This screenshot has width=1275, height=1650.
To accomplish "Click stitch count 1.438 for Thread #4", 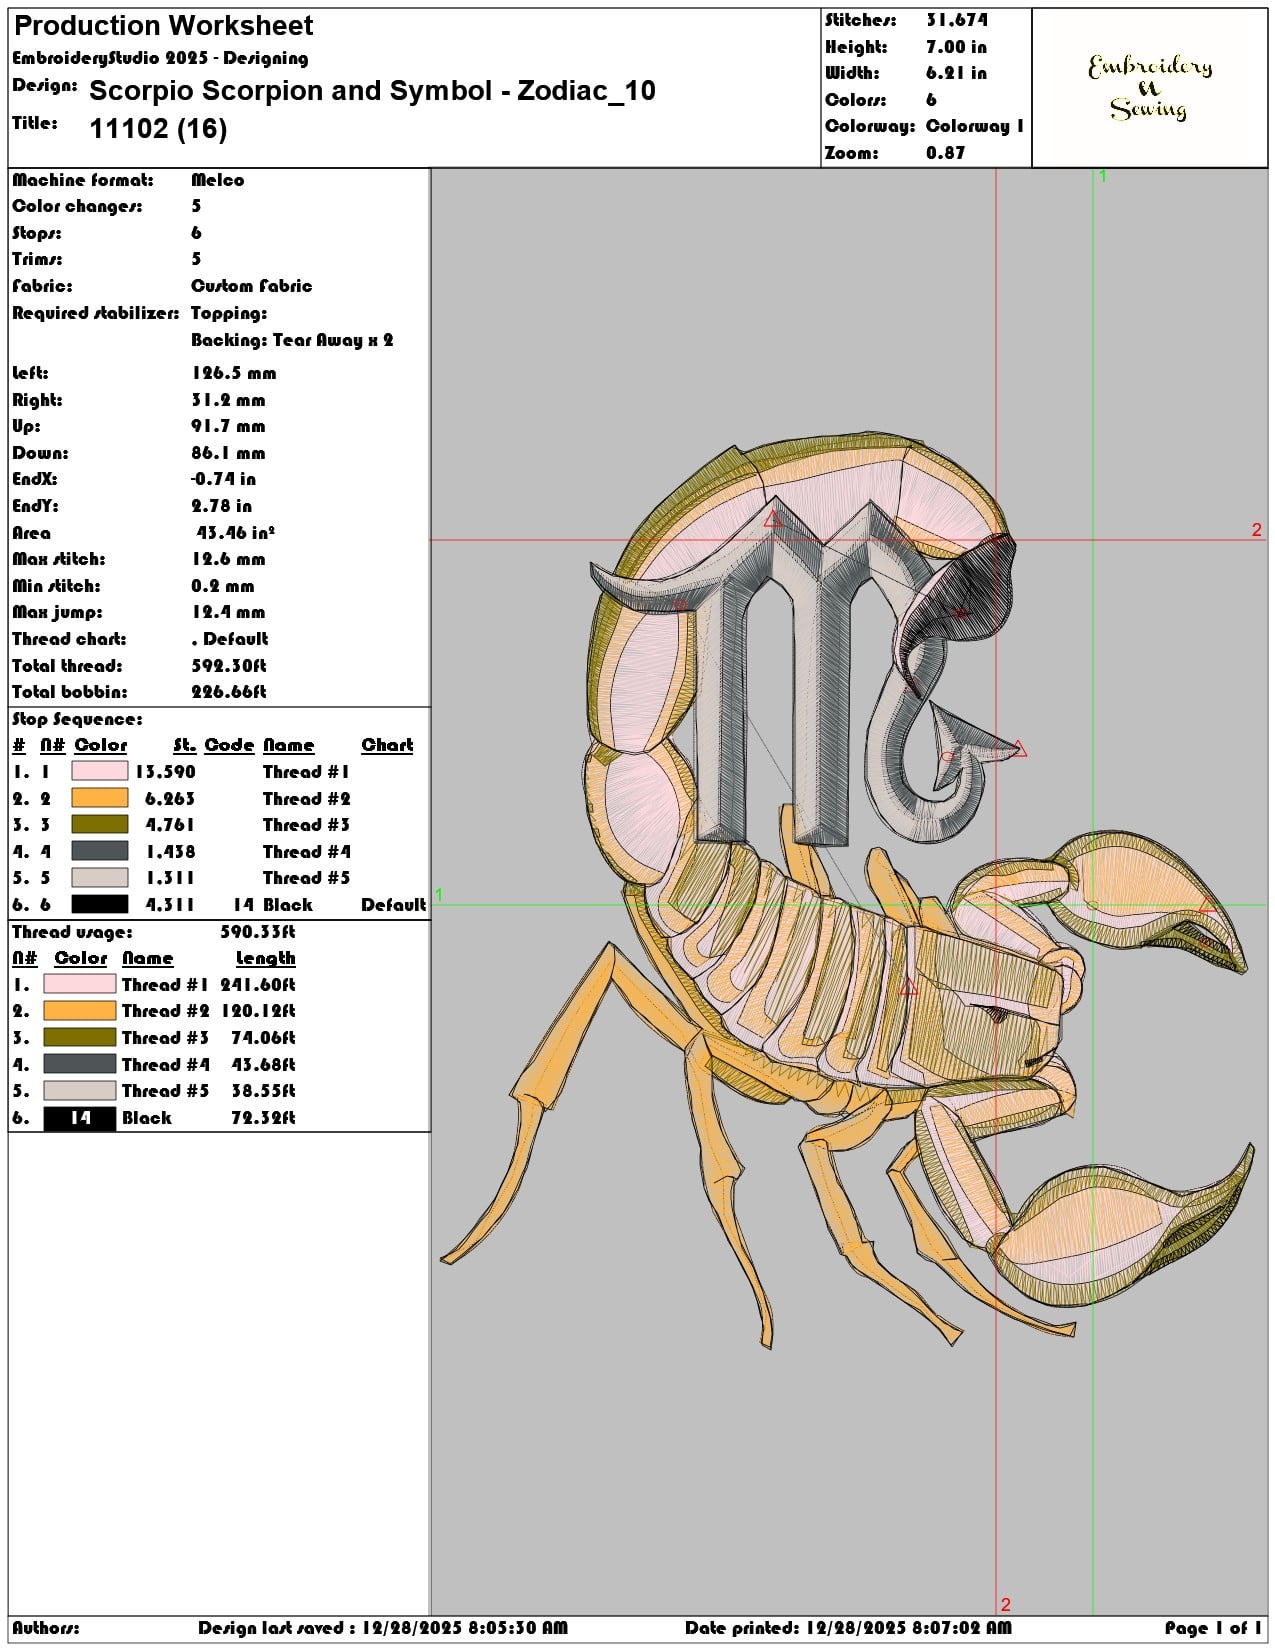I will (x=169, y=851).
